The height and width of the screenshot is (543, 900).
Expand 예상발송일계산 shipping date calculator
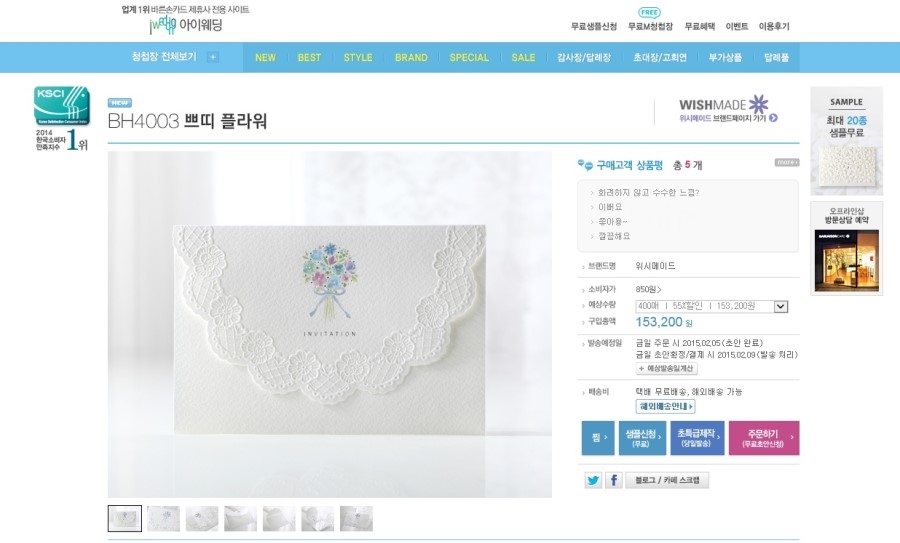point(666,369)
